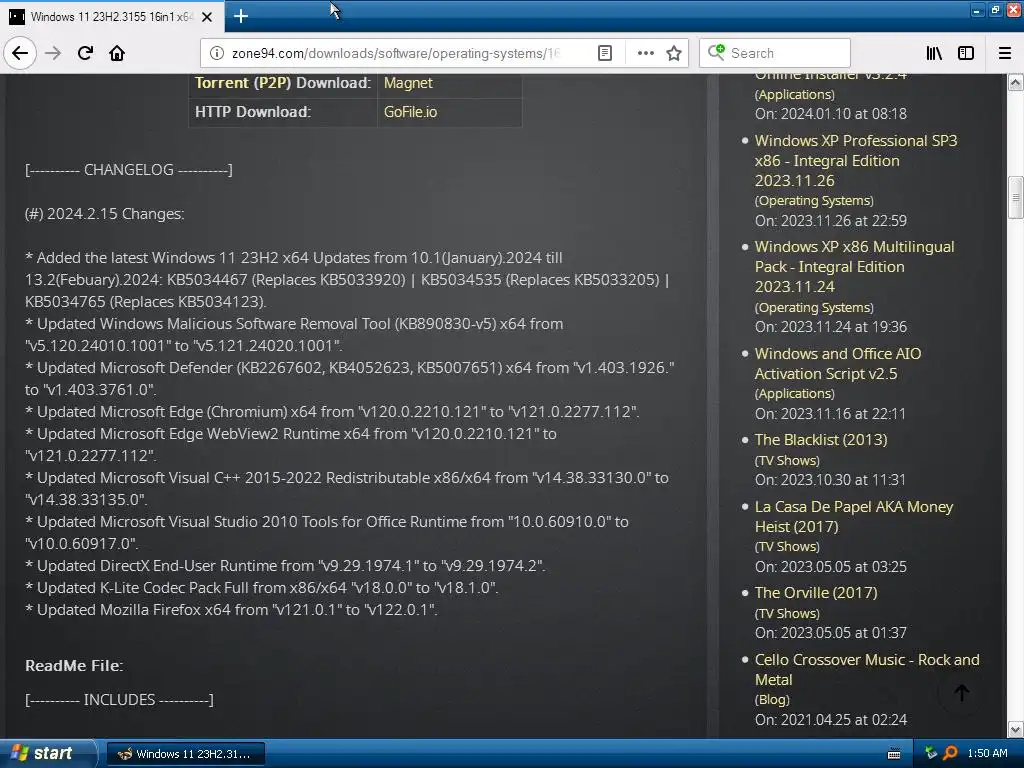Image resolution: width=1024 pixels, height=768 pixels.
Task: Open the GoFile.io HTTP download link
Action: (410, 112)
